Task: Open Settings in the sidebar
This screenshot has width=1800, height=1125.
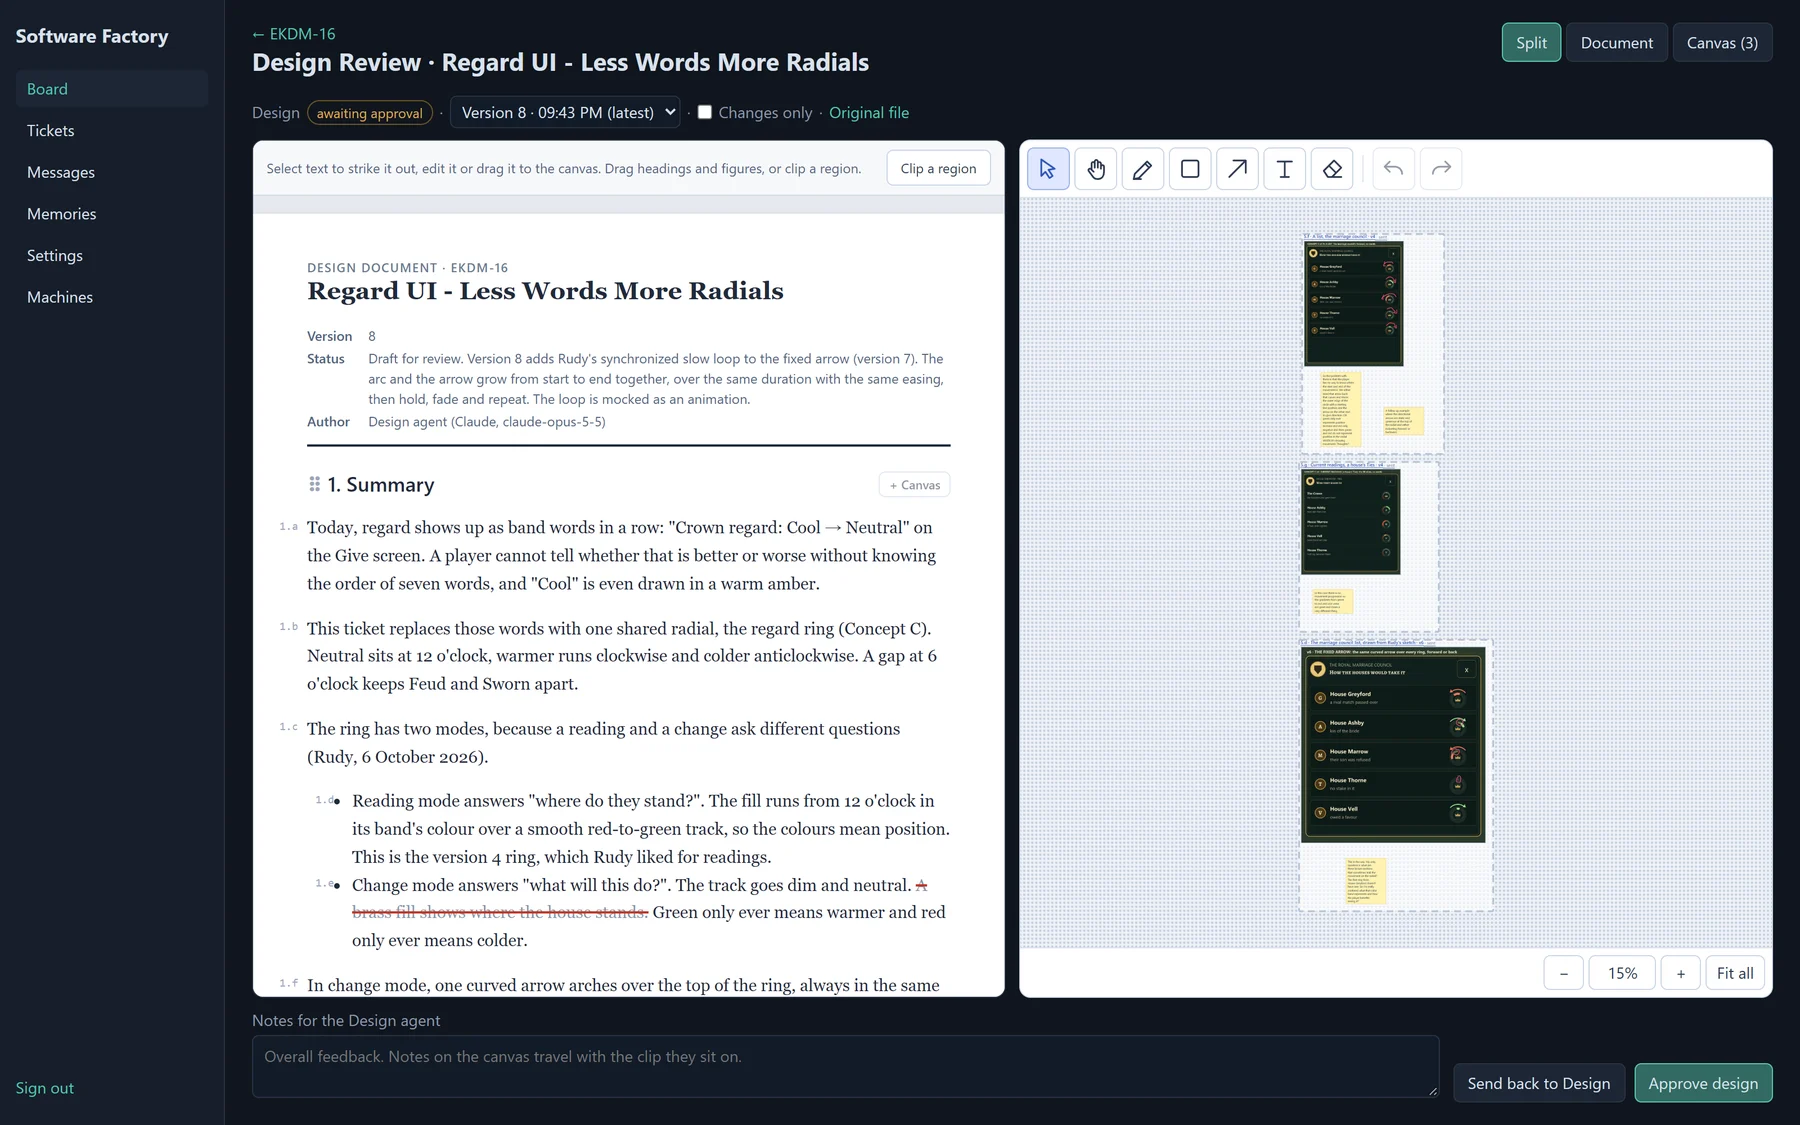Action: click(x=112, y=255)
